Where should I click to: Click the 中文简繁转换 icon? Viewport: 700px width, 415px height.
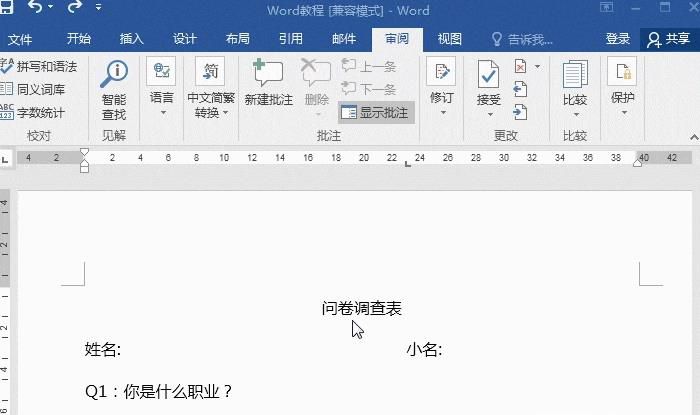[210, 71]
